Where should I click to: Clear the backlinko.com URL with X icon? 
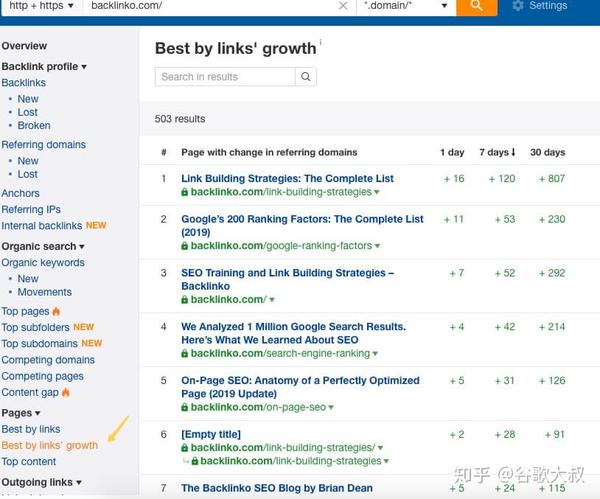(x=343, y=6)
